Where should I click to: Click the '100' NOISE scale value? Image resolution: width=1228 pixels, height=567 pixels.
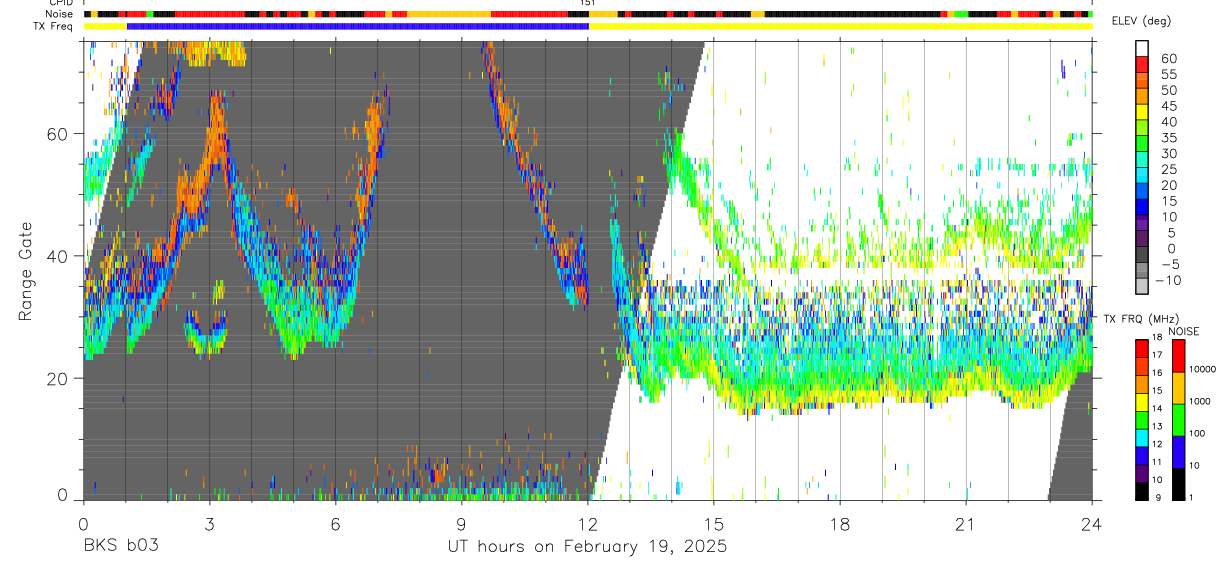click(1198, 433)
